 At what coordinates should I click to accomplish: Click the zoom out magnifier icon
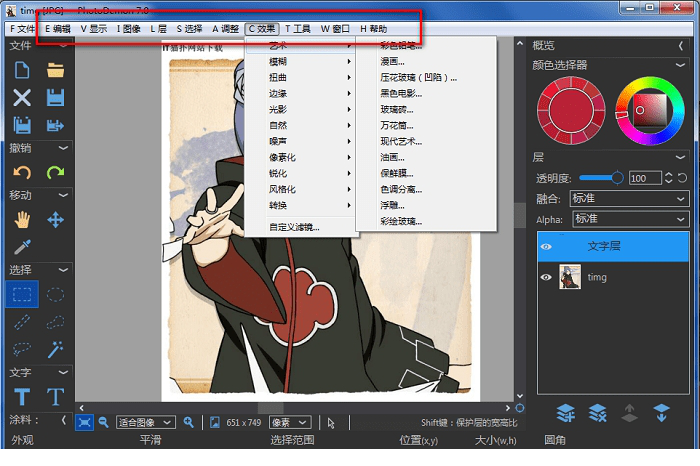104,422
